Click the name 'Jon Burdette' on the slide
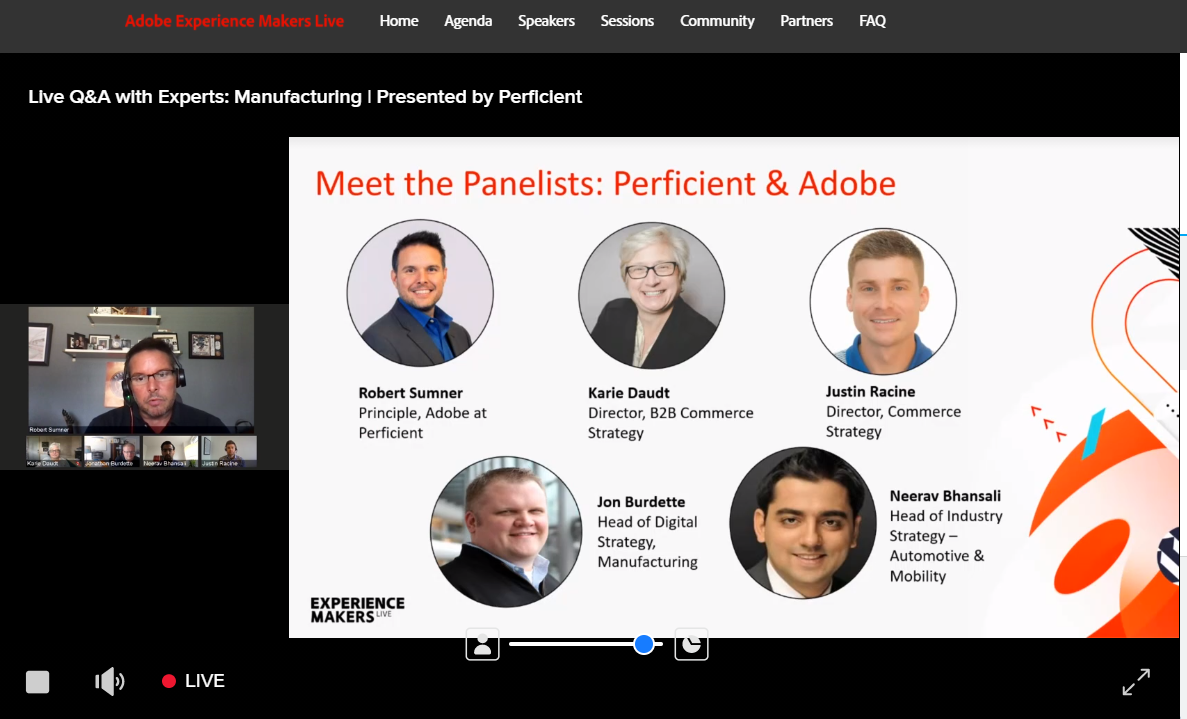Screen dimensions: 1187x719 pyautogui.click(x=641, y=502)
